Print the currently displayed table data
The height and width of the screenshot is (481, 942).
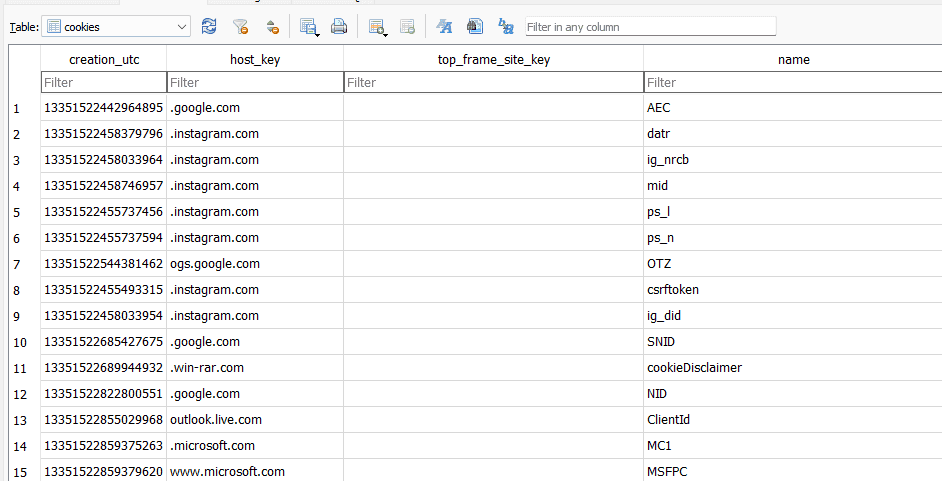339,26
